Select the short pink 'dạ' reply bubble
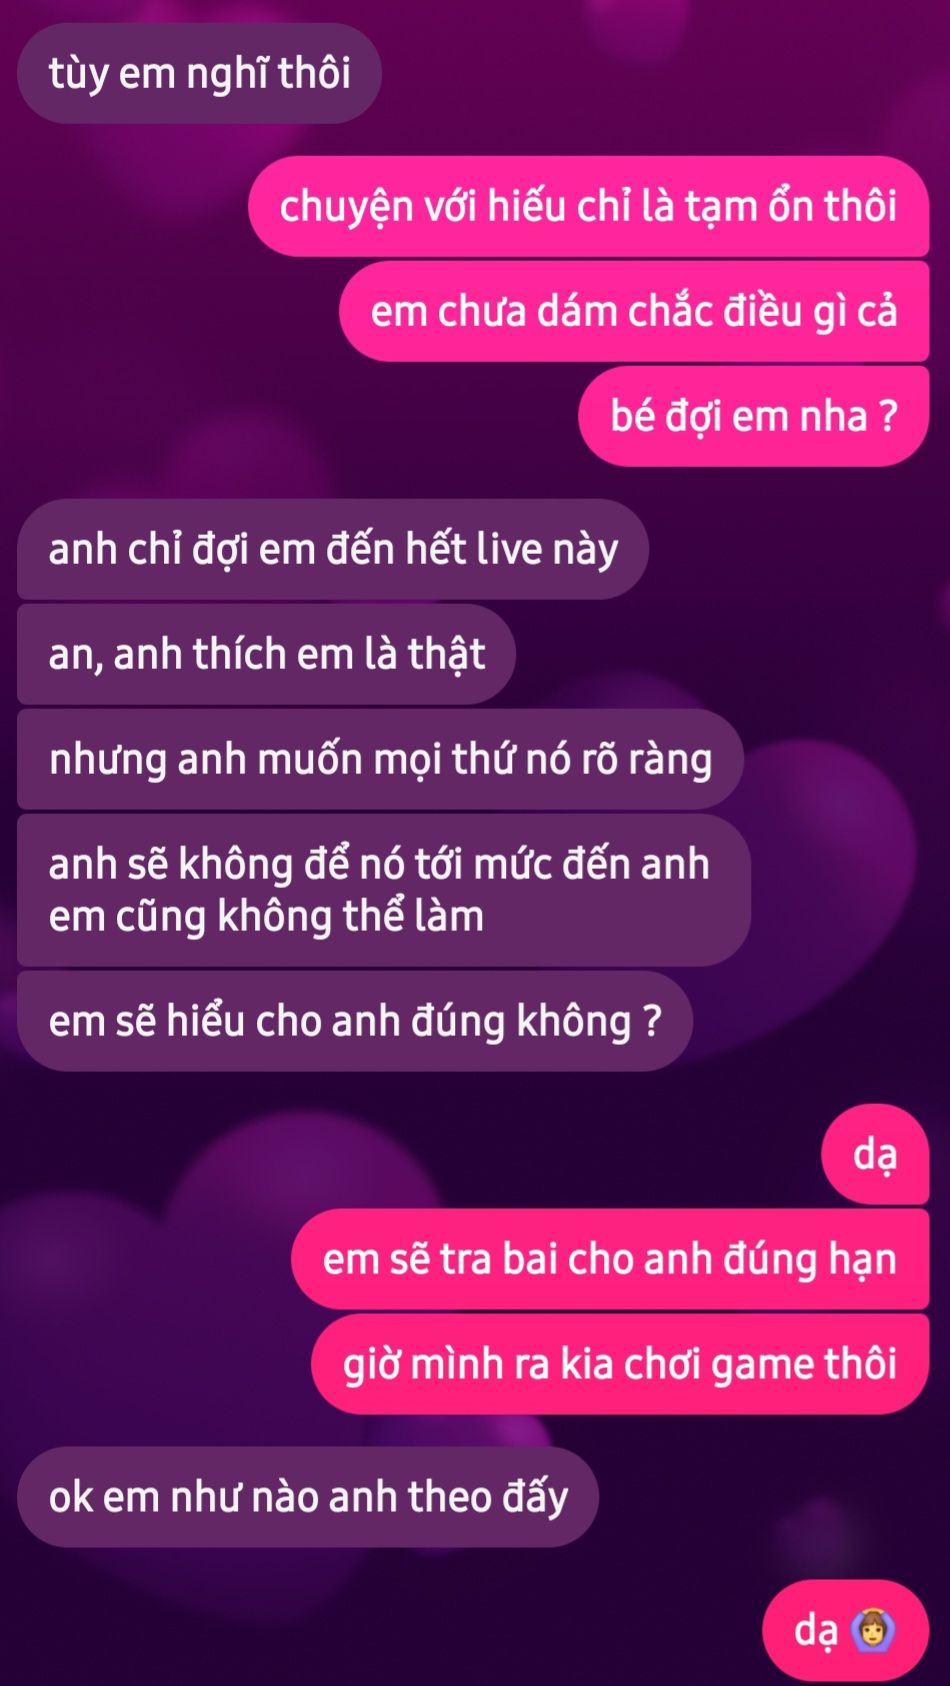950x1686 pixels. click(875, 1154)
